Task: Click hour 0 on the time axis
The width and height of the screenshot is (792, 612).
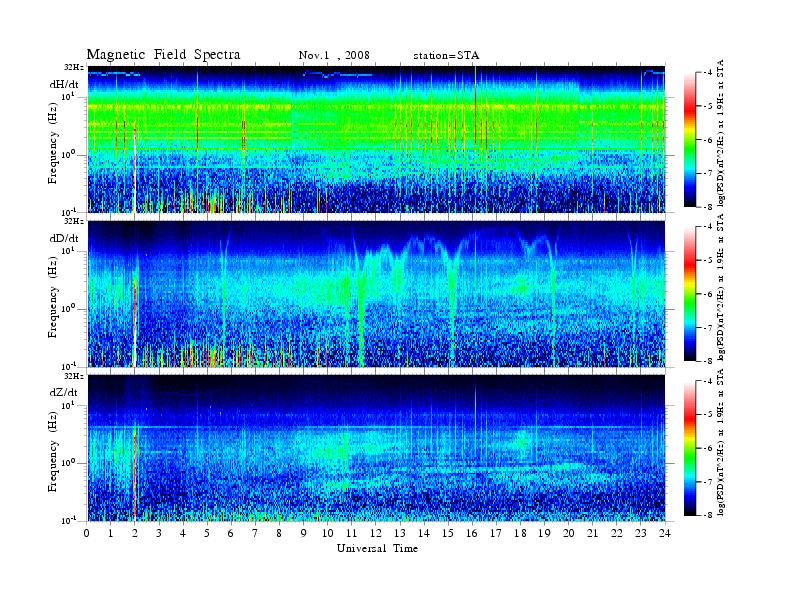Action: tap(87, 533)
